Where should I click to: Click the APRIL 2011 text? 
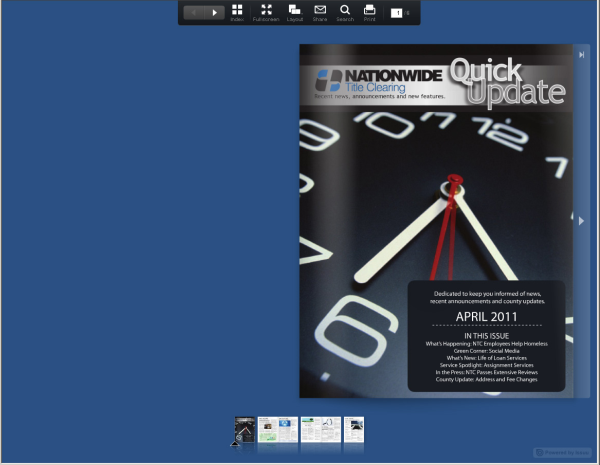486,317
